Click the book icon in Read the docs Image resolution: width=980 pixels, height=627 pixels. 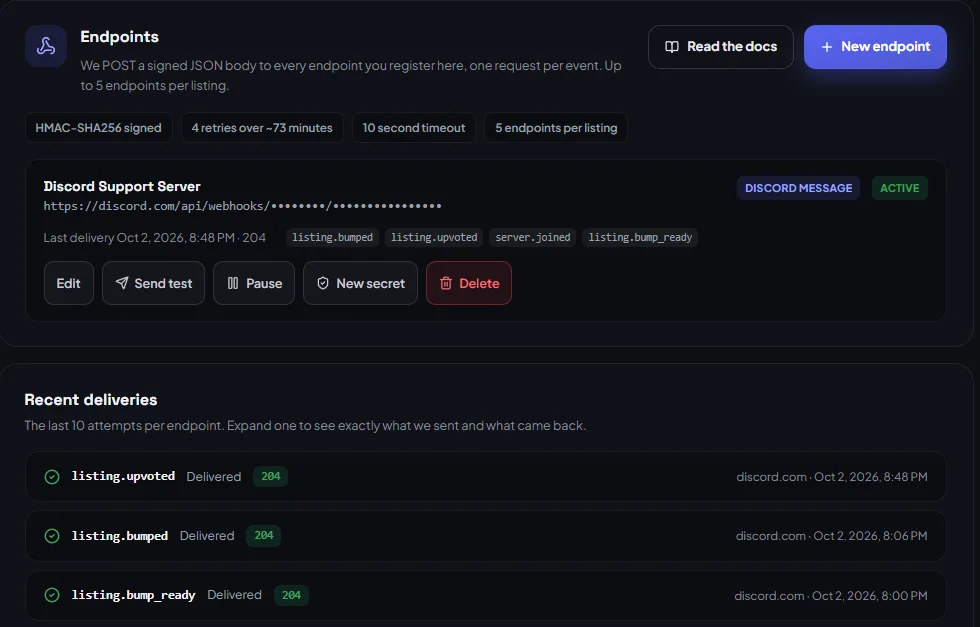(672, 47)
